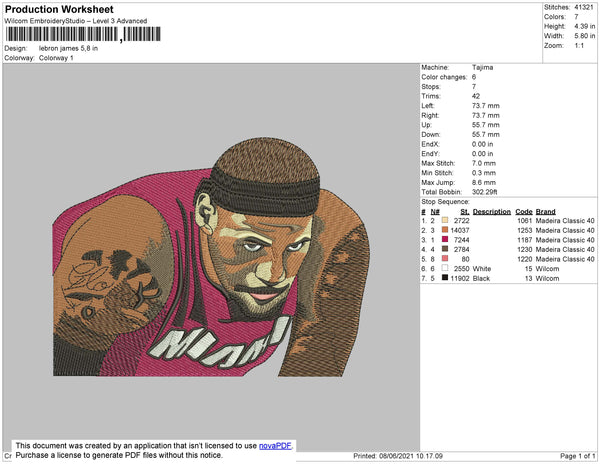
Task: Click the 'Code' column header
Action: click(x=524, y=212)
